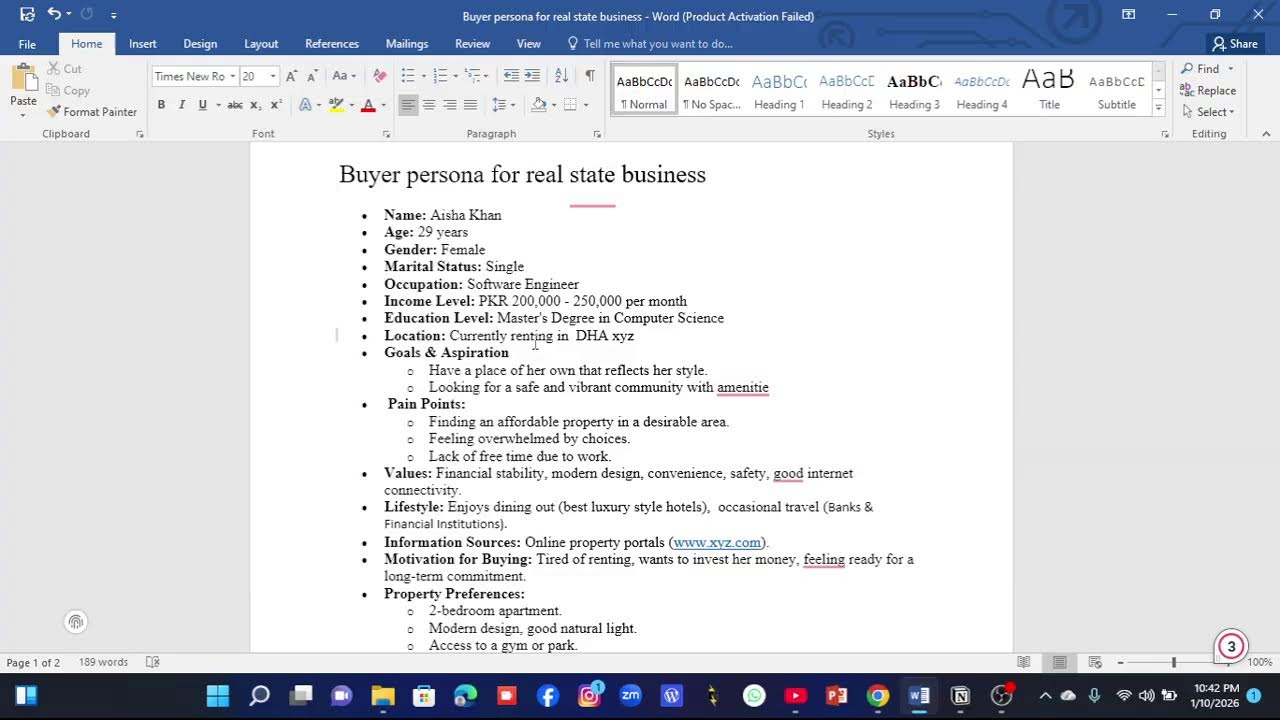
Task: Open the File menu
Action: (x=27, y=44)
